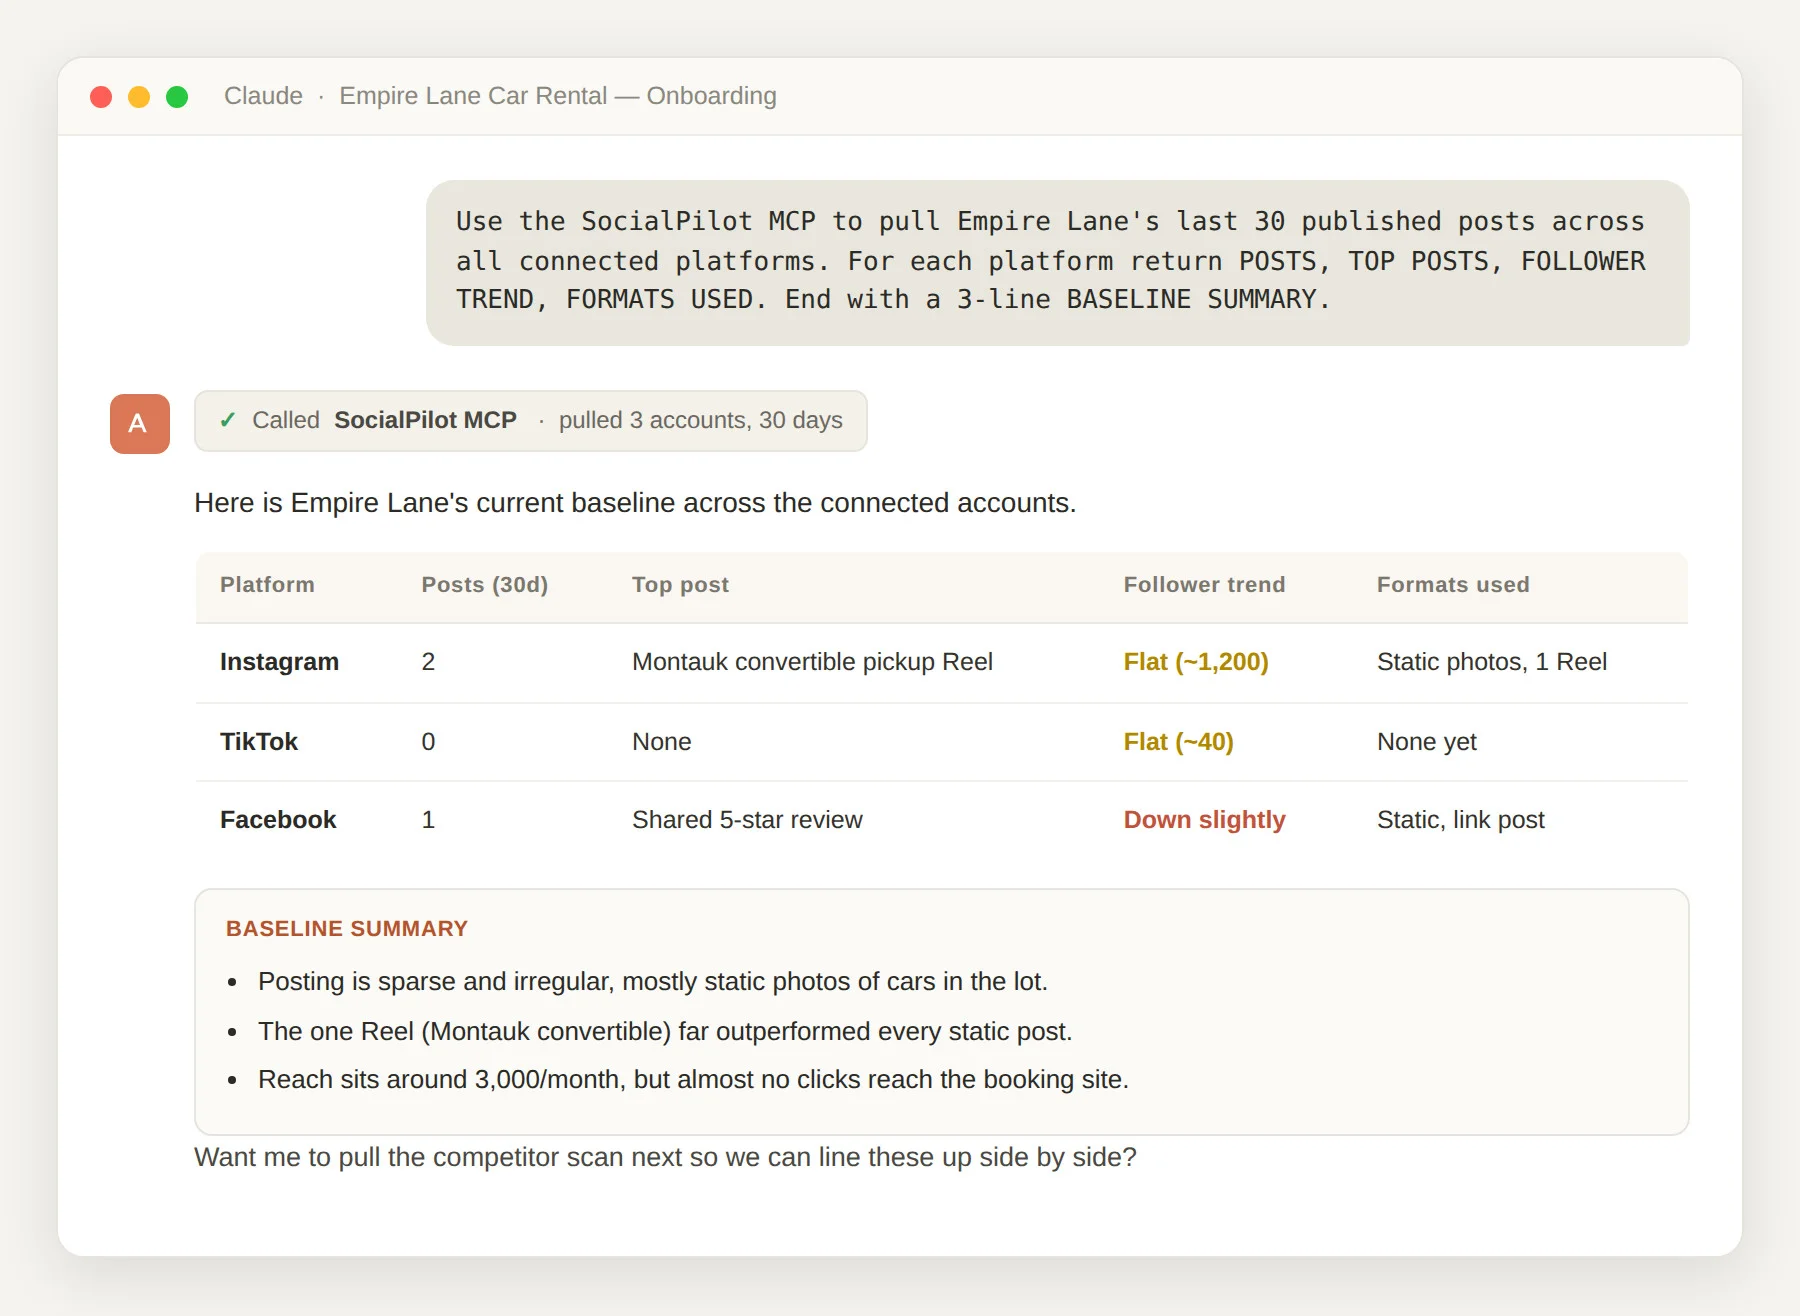The height and width of the screenshot is (1316, 1800).
Task: Click the Formats used column header
Action: 1453,585
